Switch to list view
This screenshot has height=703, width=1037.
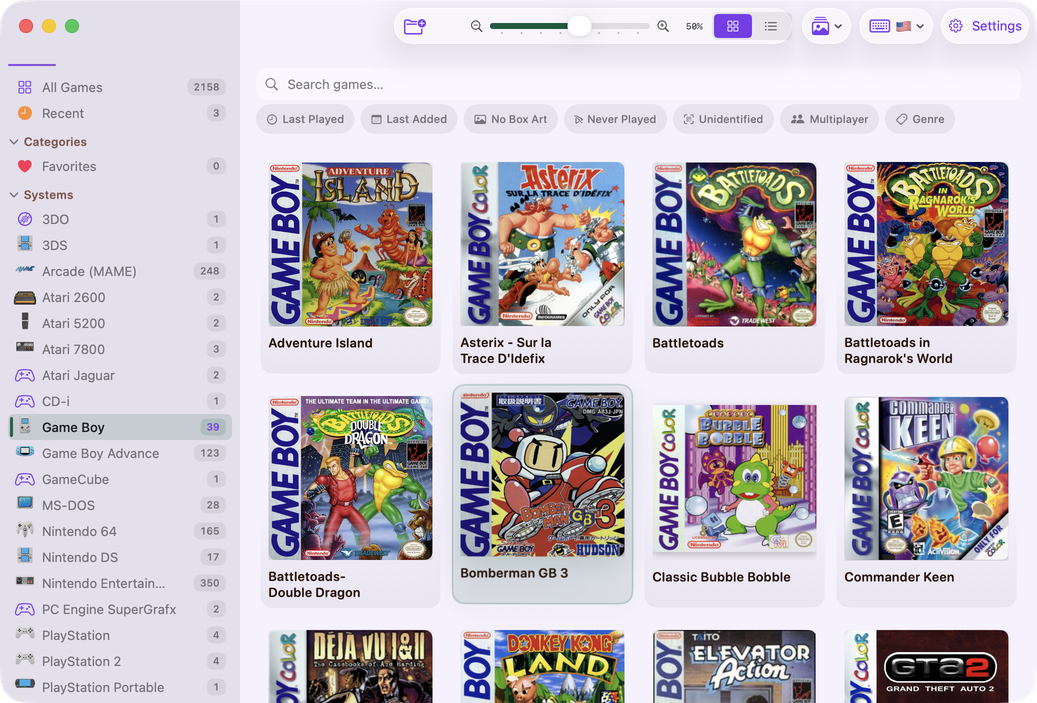[770, 26]
